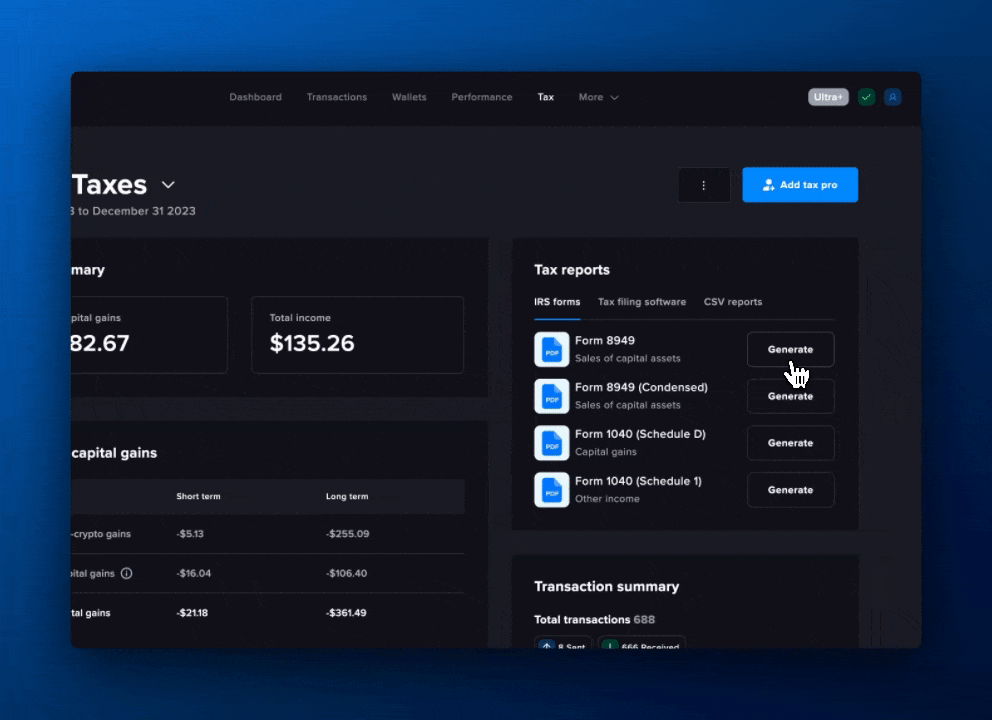Expand the Taxes year dropdown chevron
The image size is (992, 720).
tap(168, 185)
